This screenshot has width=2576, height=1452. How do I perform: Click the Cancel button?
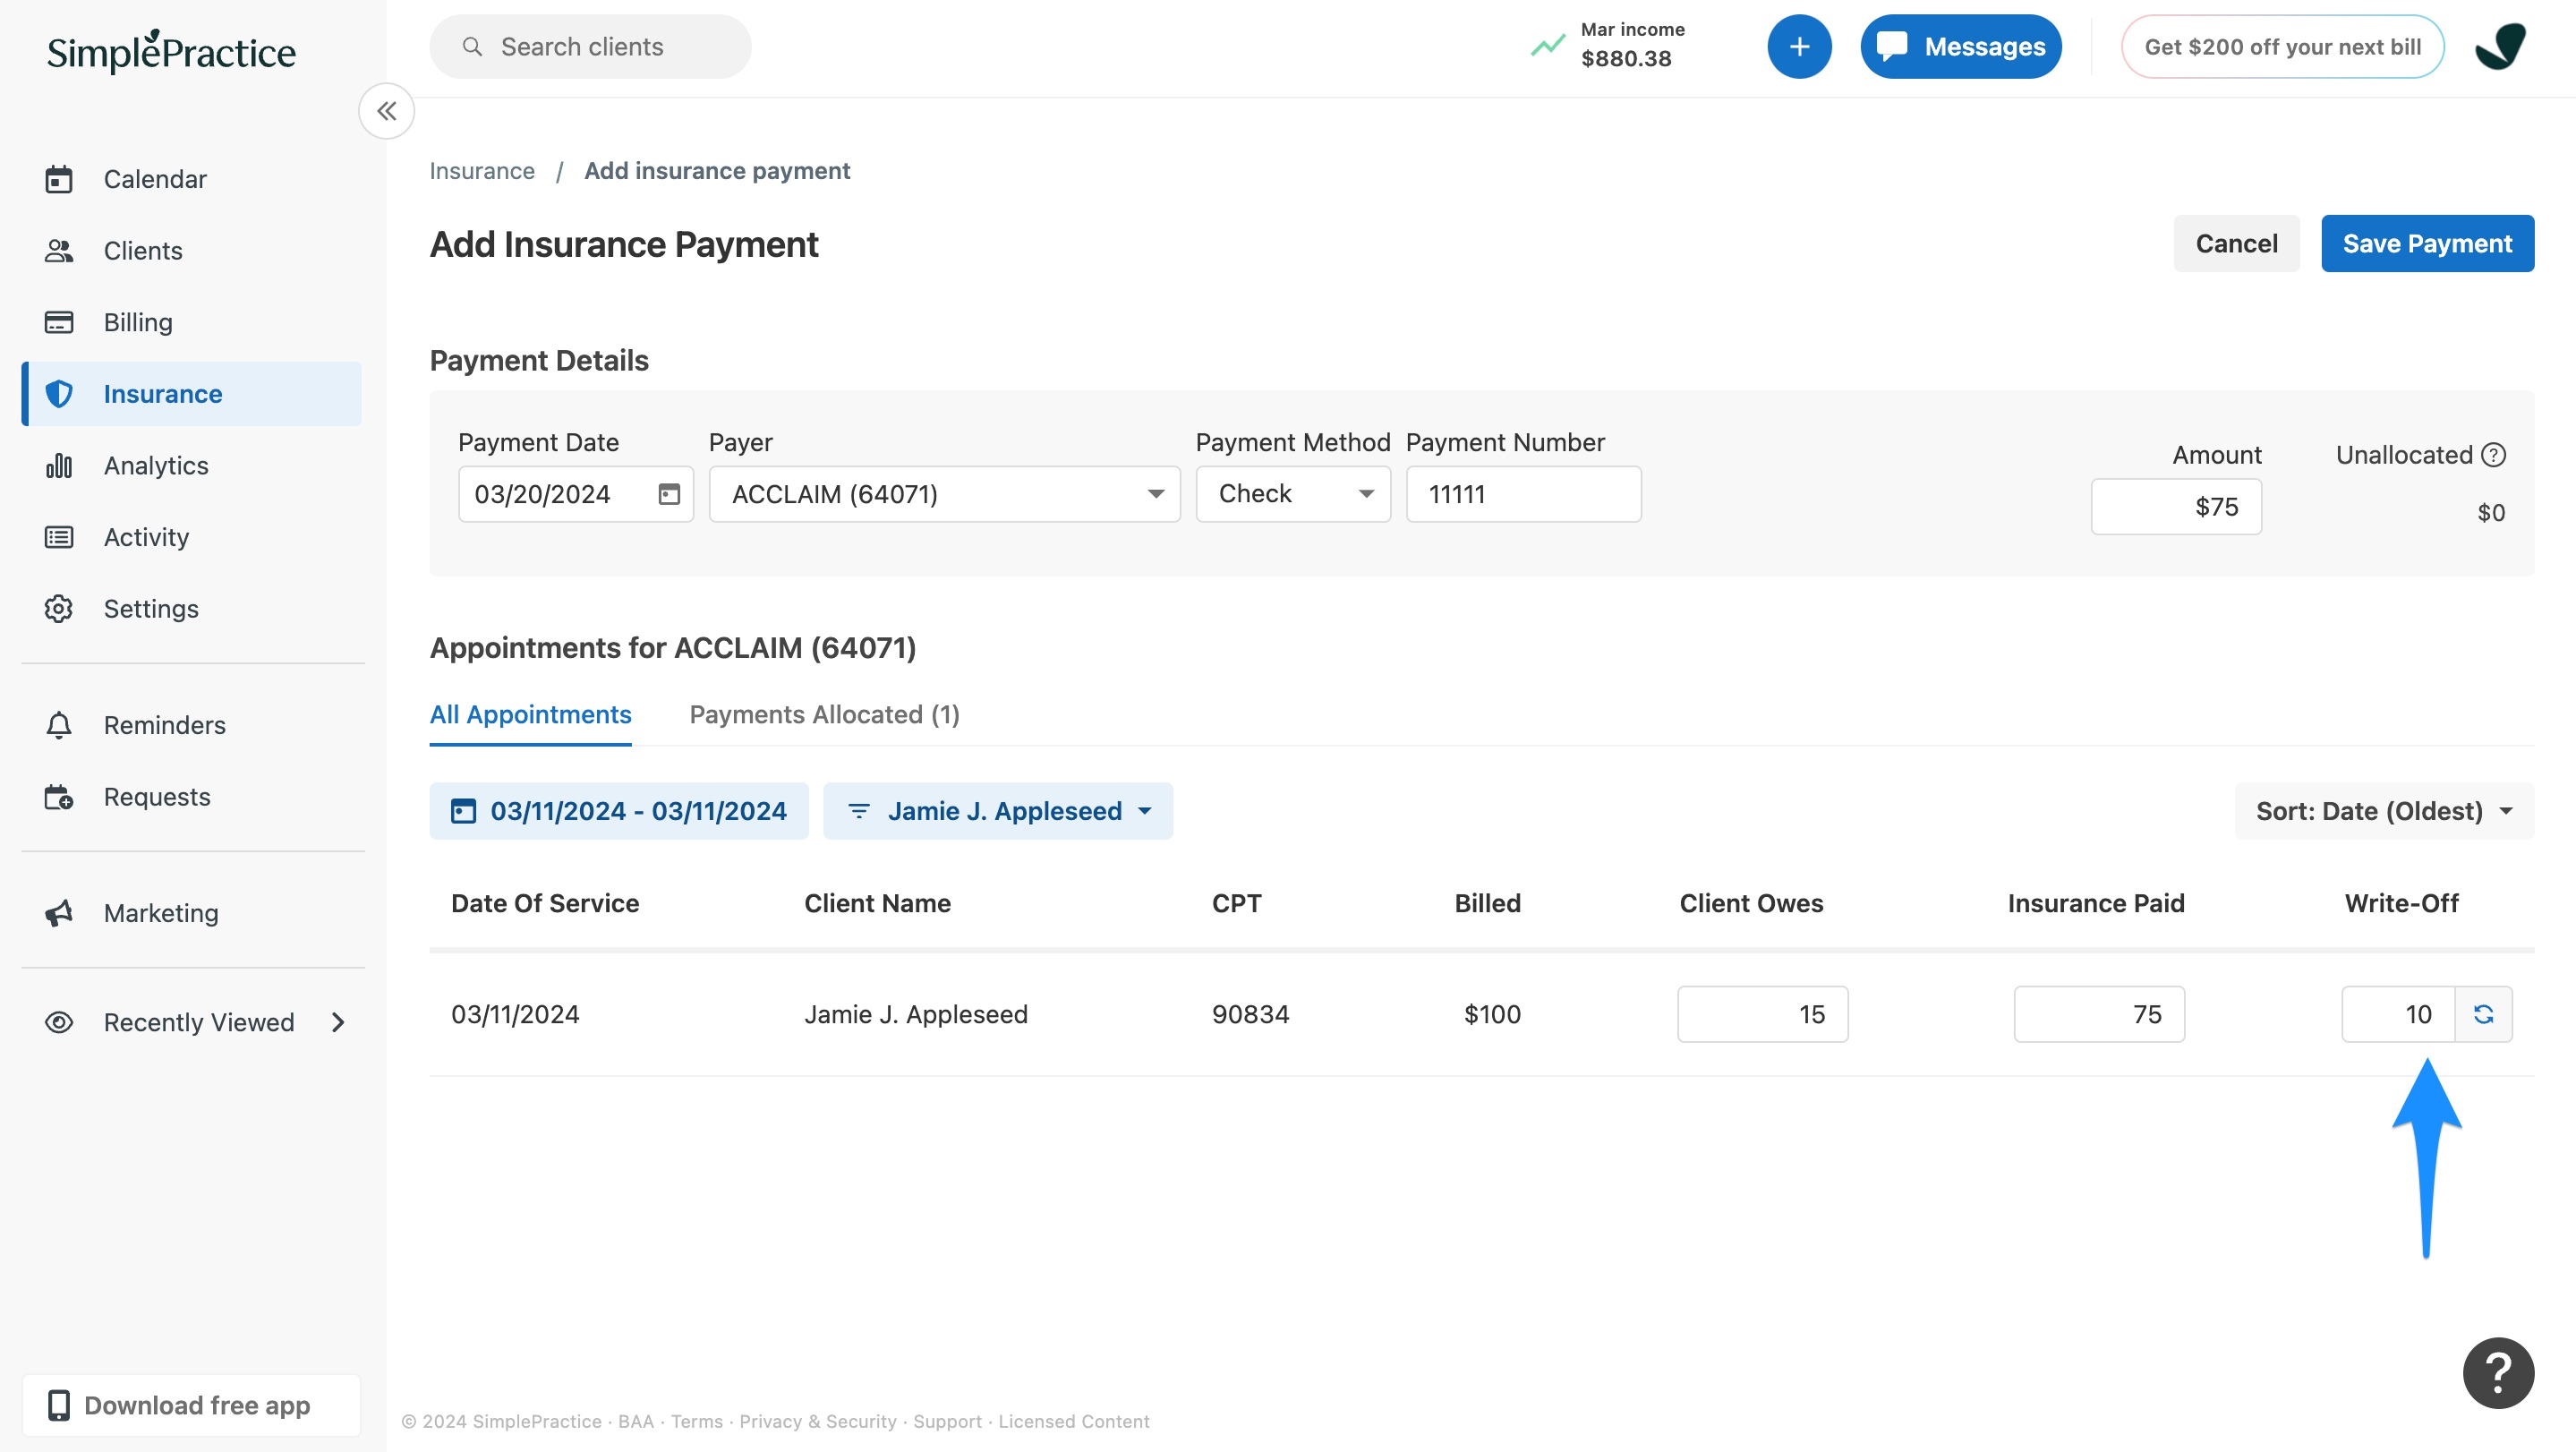(2236, 244)
